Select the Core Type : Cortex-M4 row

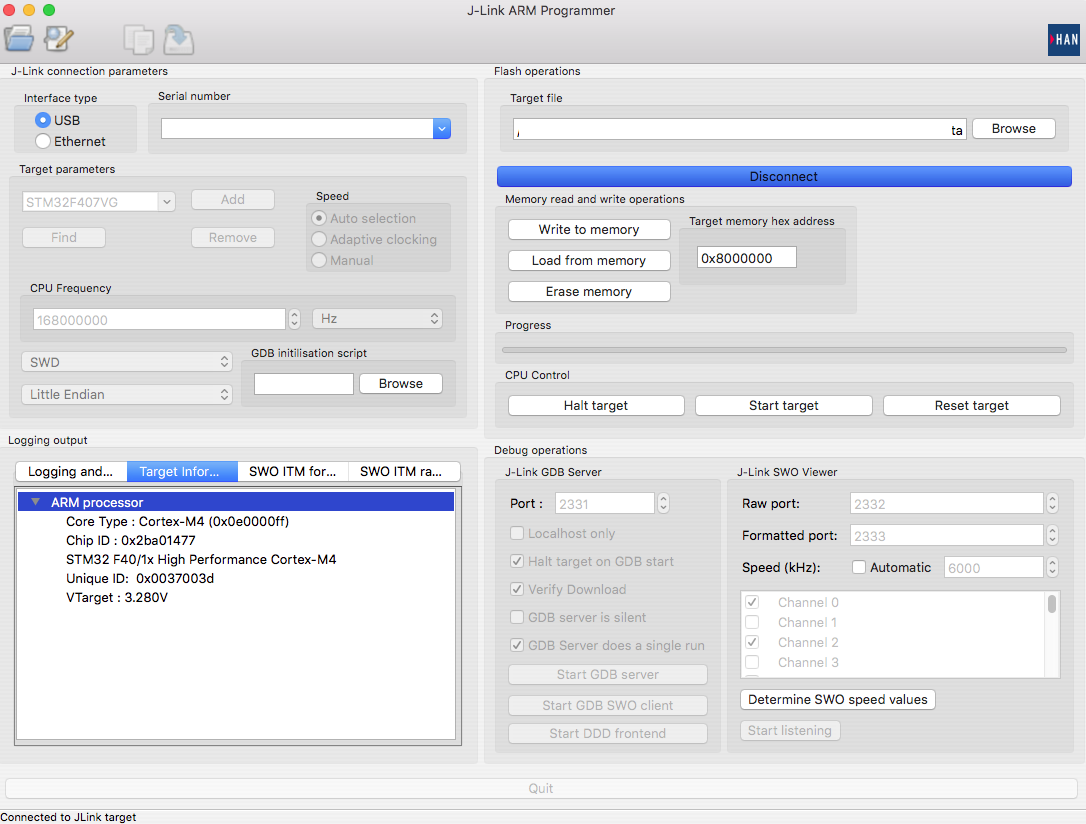click(235, 521)
